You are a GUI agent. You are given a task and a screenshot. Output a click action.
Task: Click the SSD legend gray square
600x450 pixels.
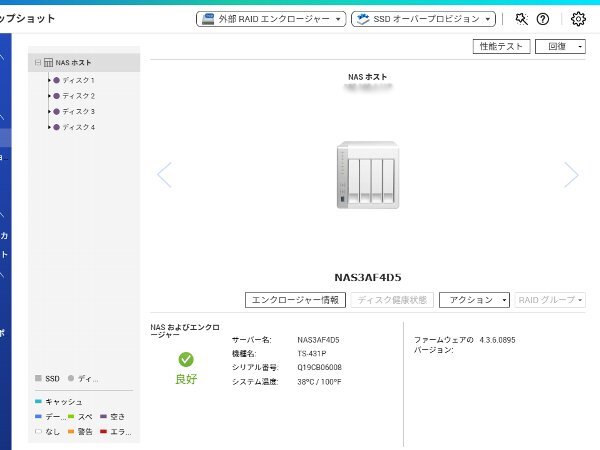[38, 378]
